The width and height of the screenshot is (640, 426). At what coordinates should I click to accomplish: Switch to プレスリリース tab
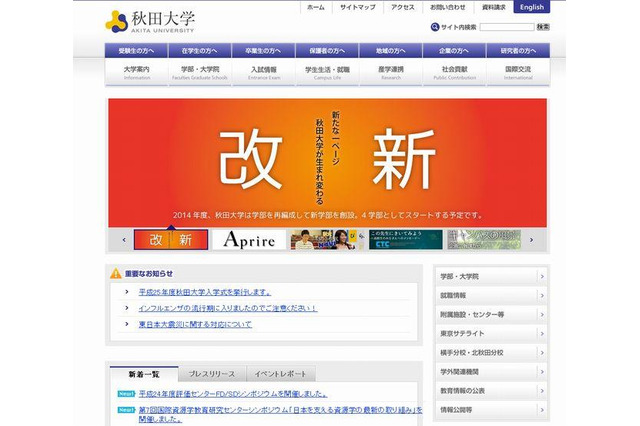[212, 374]
